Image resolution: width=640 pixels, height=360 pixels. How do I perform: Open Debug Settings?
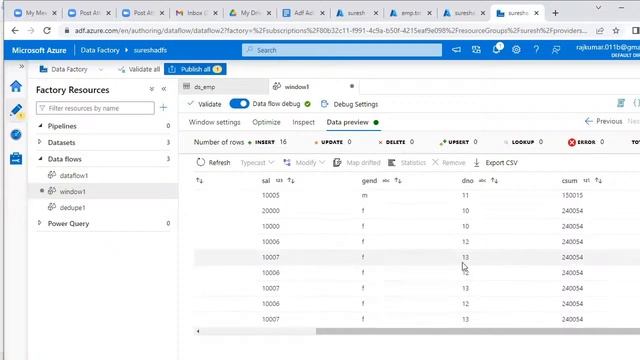pyautogui.click(x=350, y=104)
